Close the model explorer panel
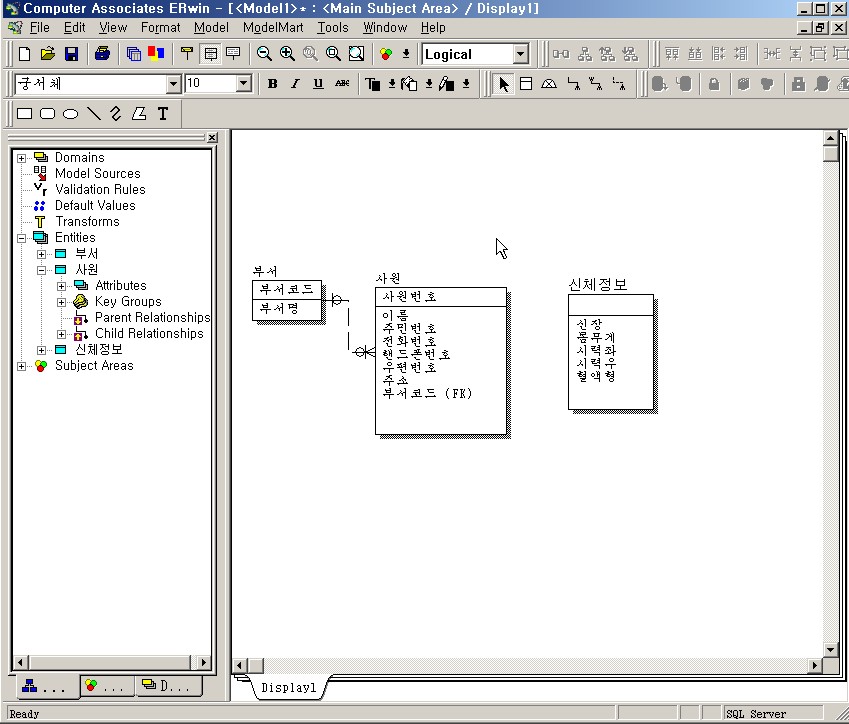 coord(212,138)
